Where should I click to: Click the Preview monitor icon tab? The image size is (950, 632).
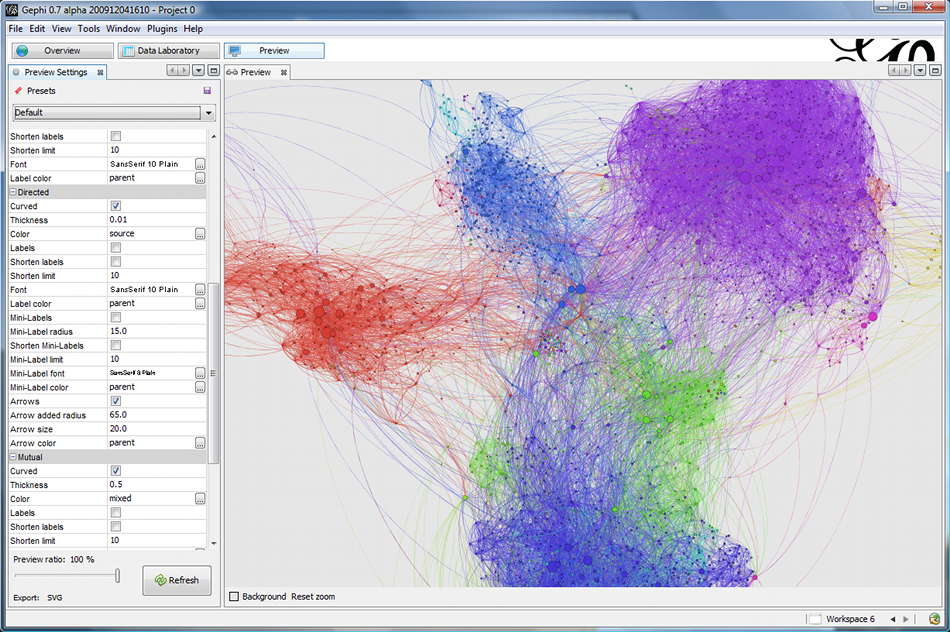click(x=237, y=50)
